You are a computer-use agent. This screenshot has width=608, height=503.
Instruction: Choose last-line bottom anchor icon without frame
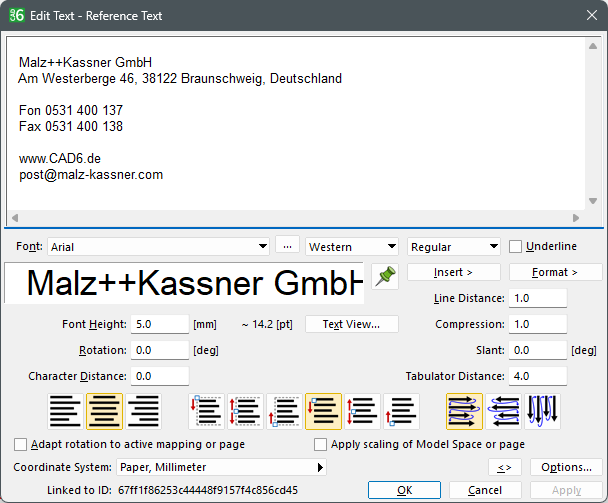(x=401, y=411)
